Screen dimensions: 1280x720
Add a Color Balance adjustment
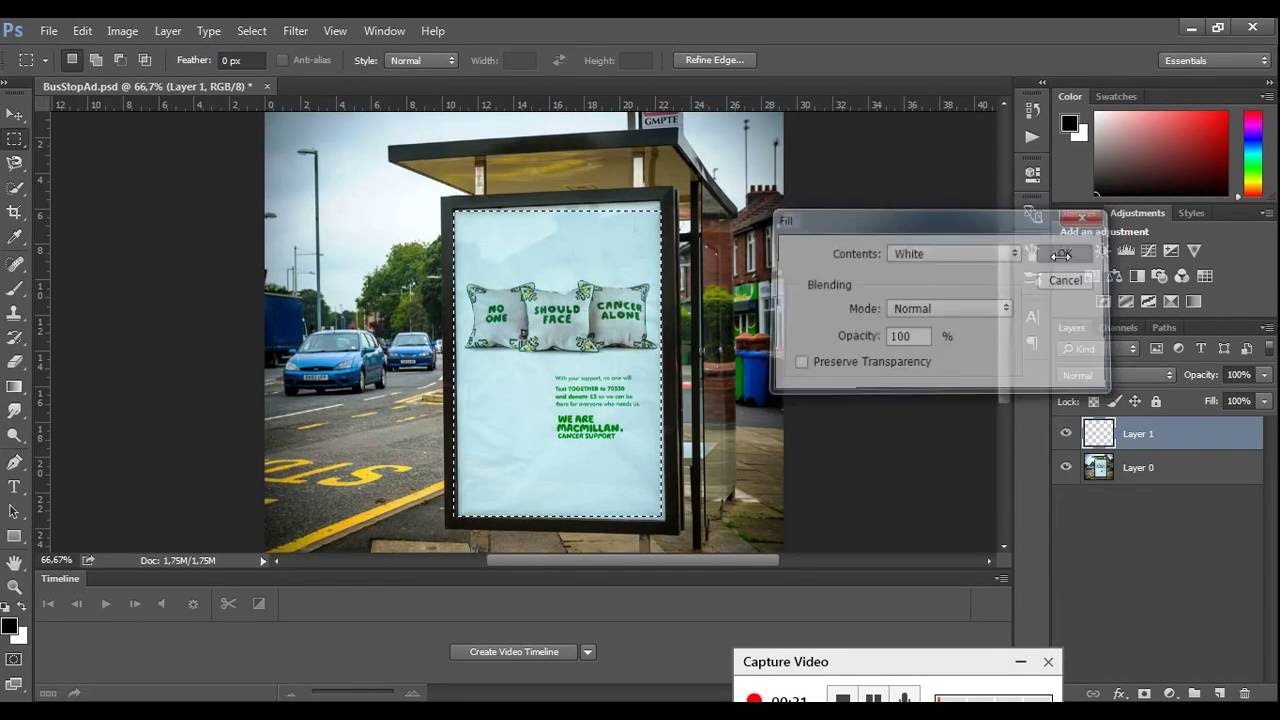[x=1114, y=276]
